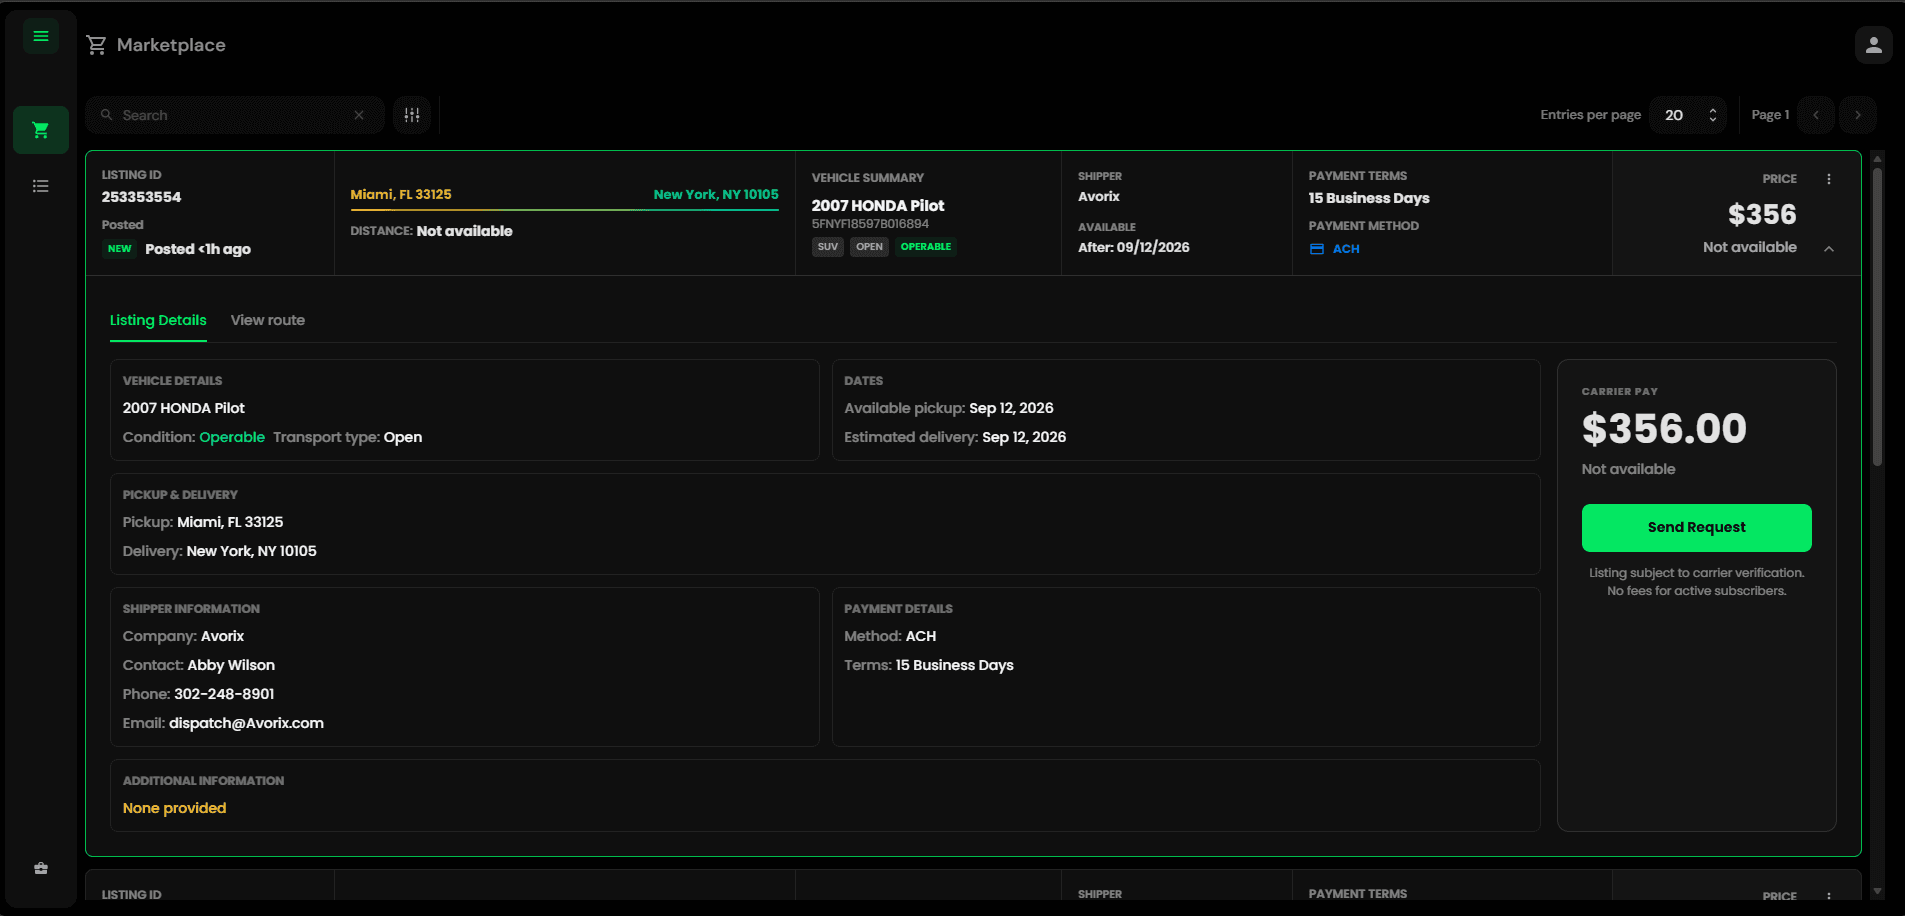Click the 15 Business Days payment terms header

pyautogui.click(x=1369, y=198)
